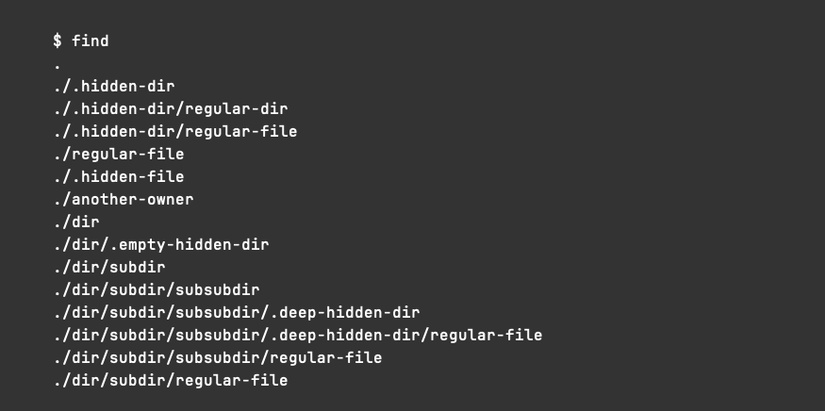Click the './.hidden-dir/regular-file' line

[175, 131]
